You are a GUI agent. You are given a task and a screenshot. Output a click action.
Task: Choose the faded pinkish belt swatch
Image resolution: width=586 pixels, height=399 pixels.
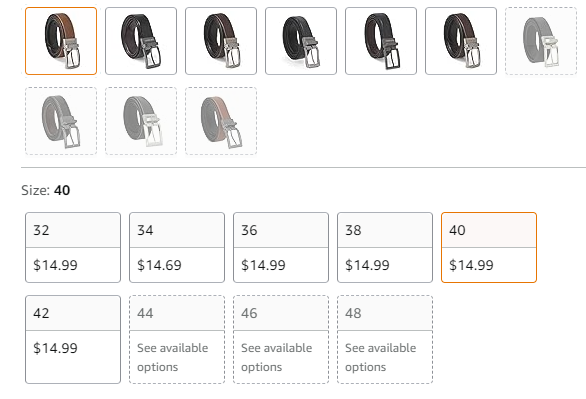coord(221,121)
